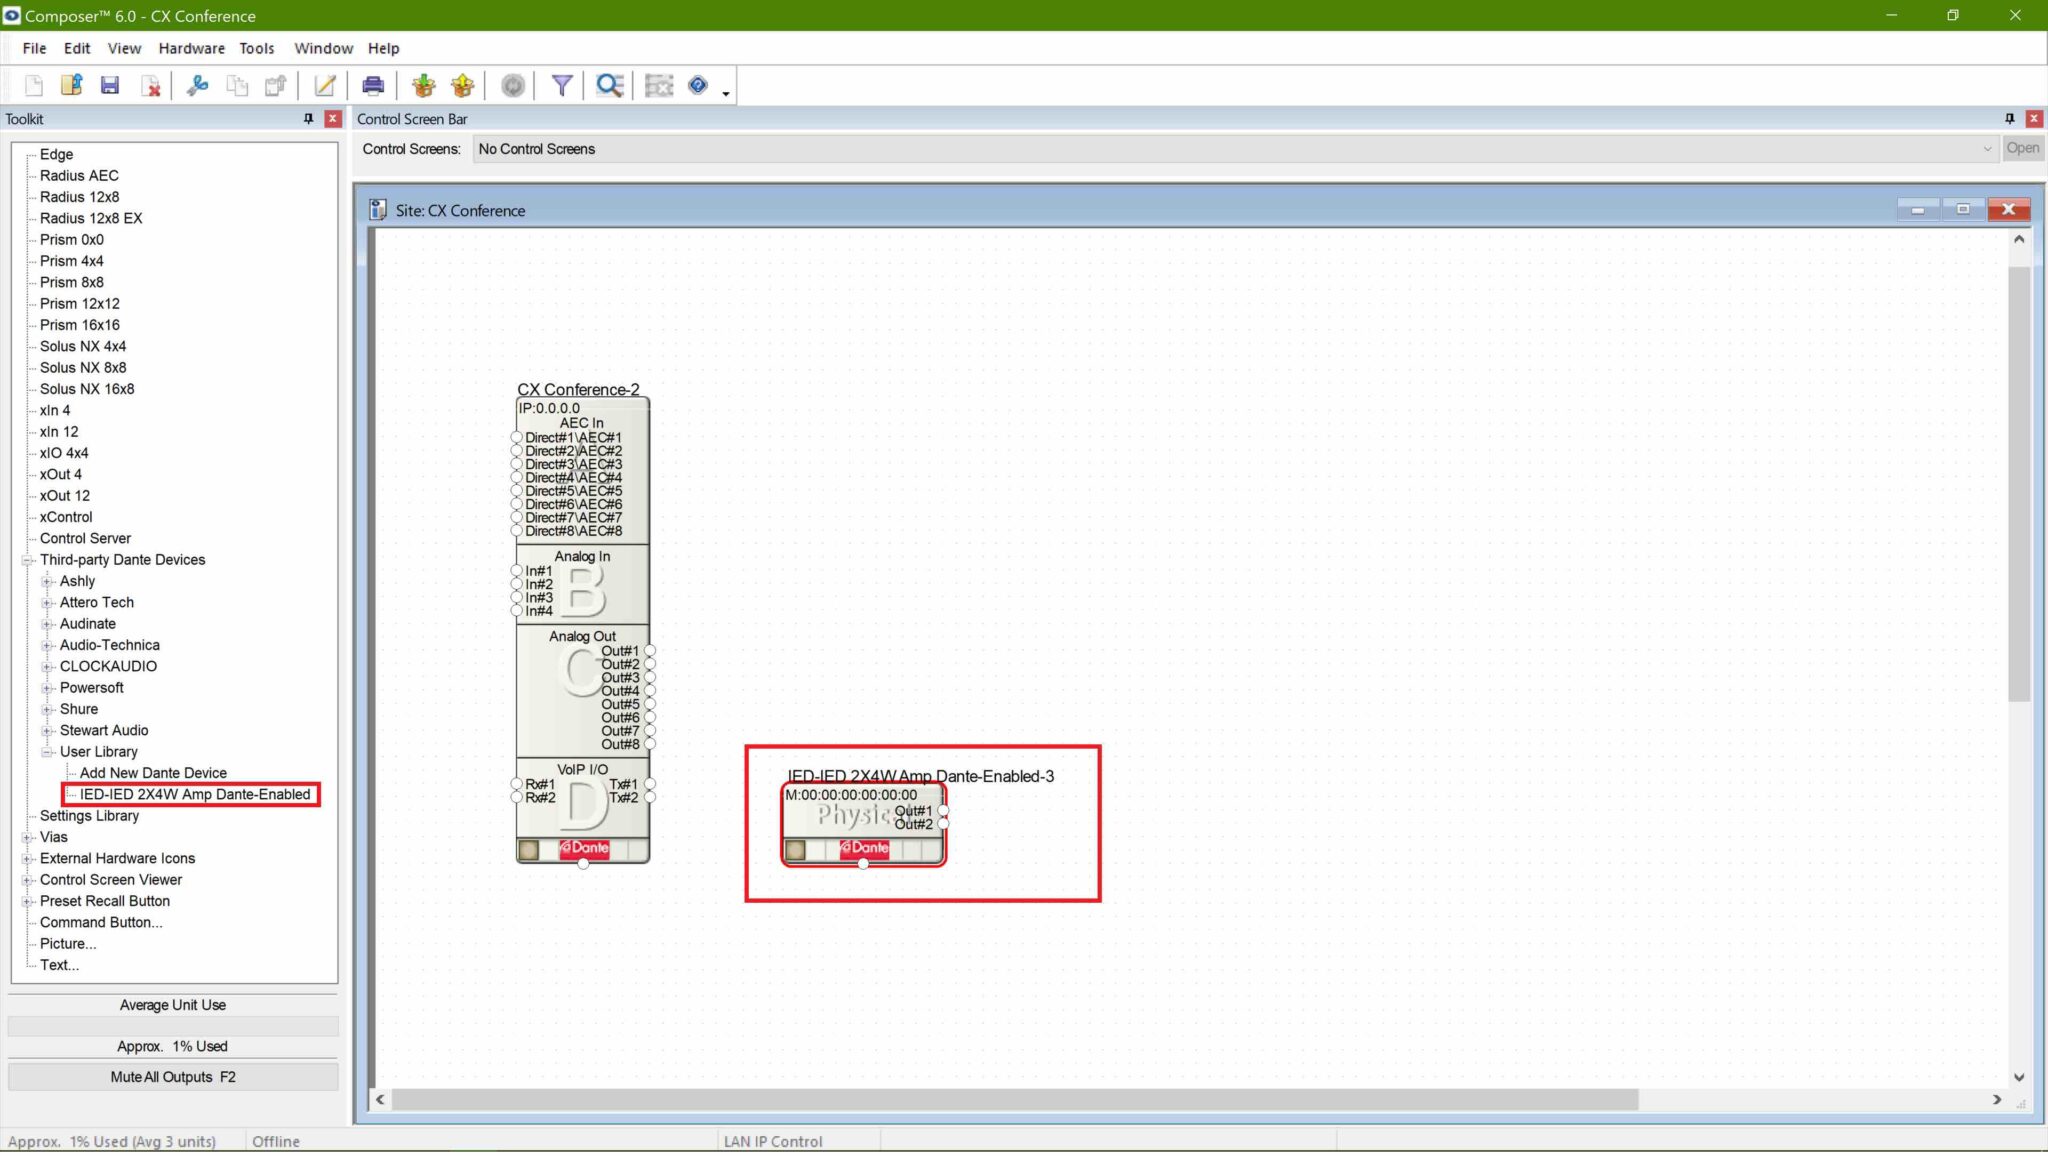Open the Hardware menu
This screenshot has height=1156, width=2048.
click(191, 48)
